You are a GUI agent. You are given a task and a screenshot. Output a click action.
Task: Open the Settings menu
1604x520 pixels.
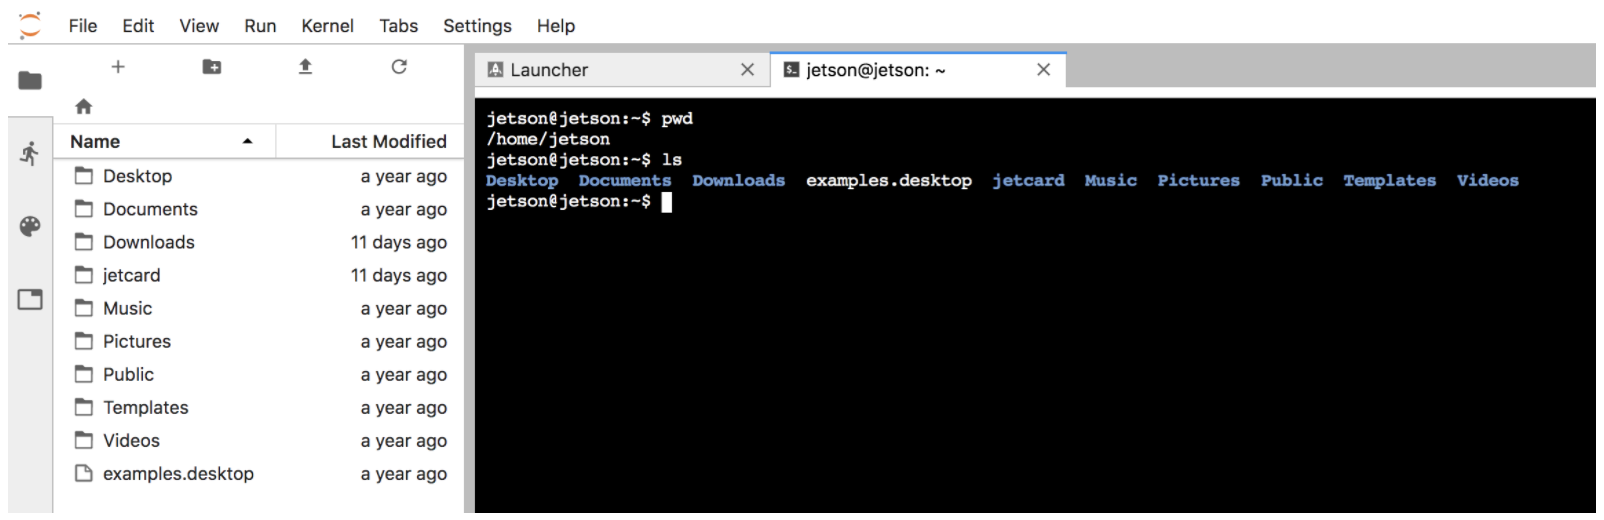coord(477,26)
